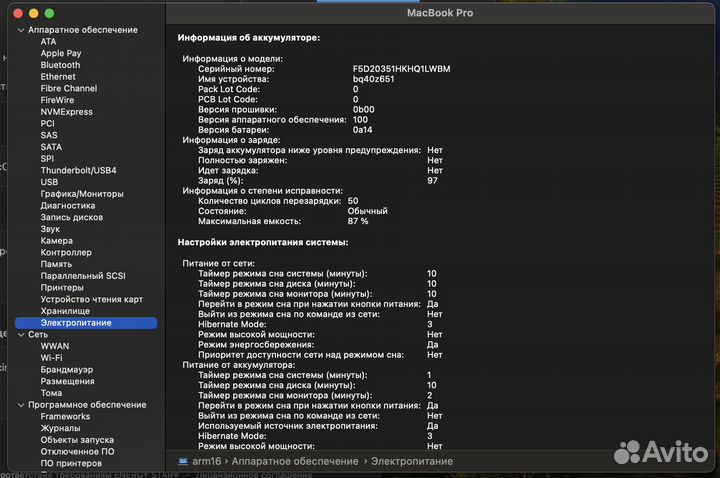Open Брандмауэр info
The image size is (720, 478).
tap(67, 370)
